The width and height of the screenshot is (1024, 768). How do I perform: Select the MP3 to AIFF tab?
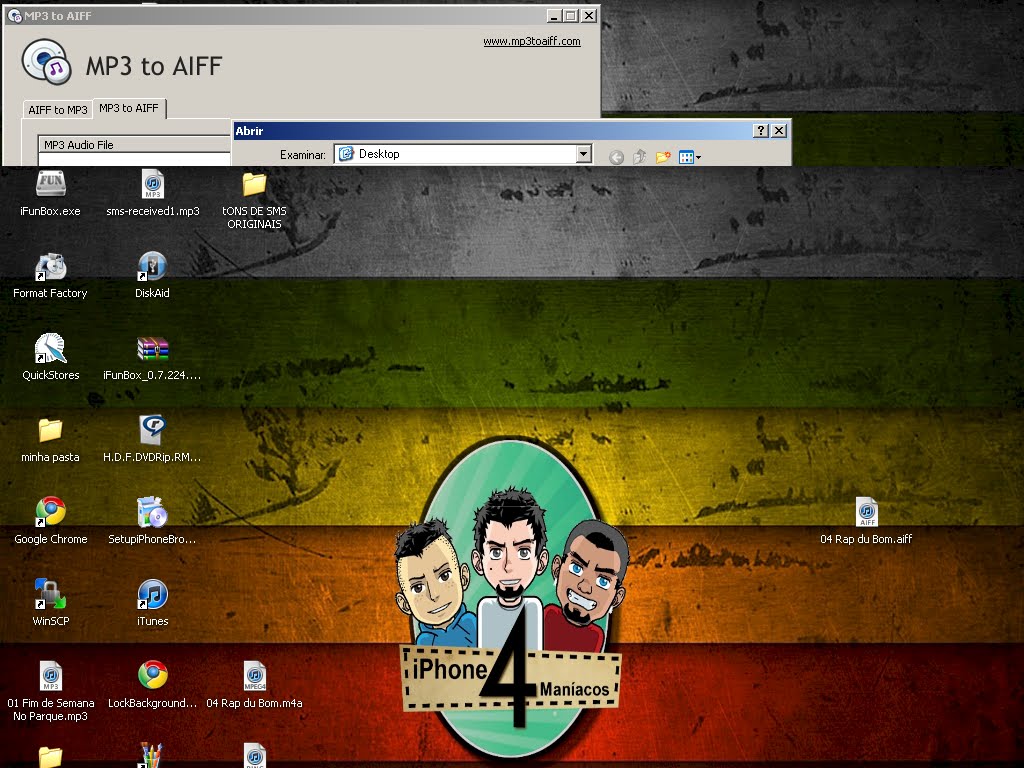pos(129,108)
